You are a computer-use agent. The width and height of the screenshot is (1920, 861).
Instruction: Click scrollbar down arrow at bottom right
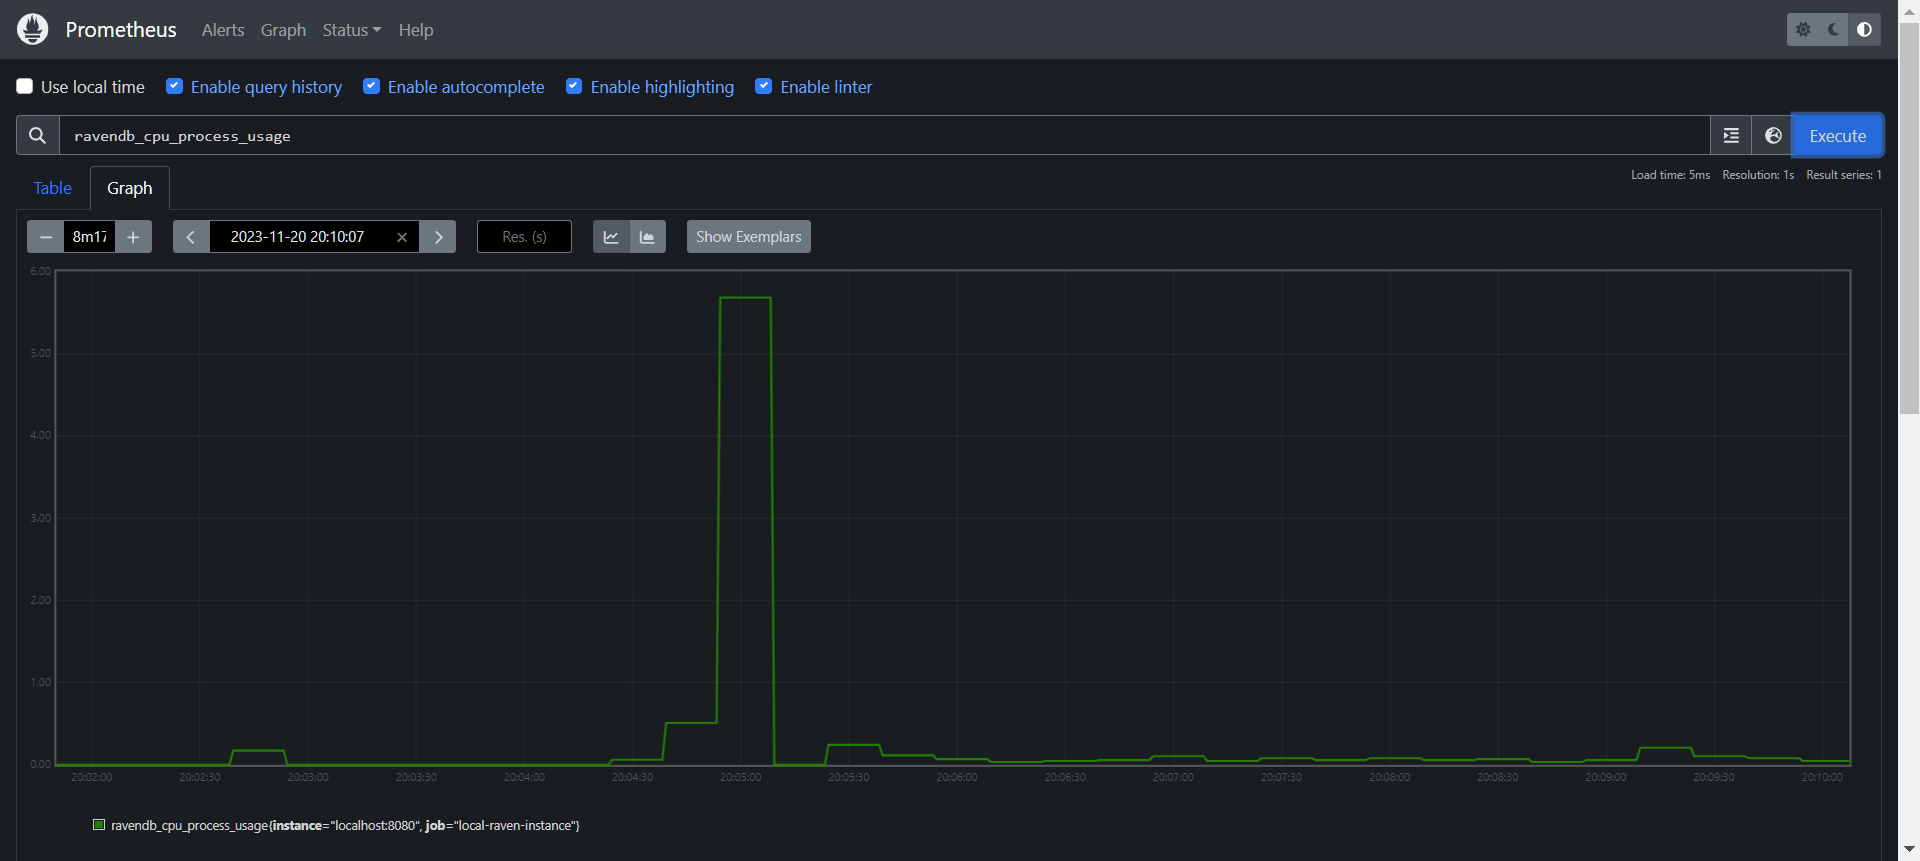[1909, 849]
